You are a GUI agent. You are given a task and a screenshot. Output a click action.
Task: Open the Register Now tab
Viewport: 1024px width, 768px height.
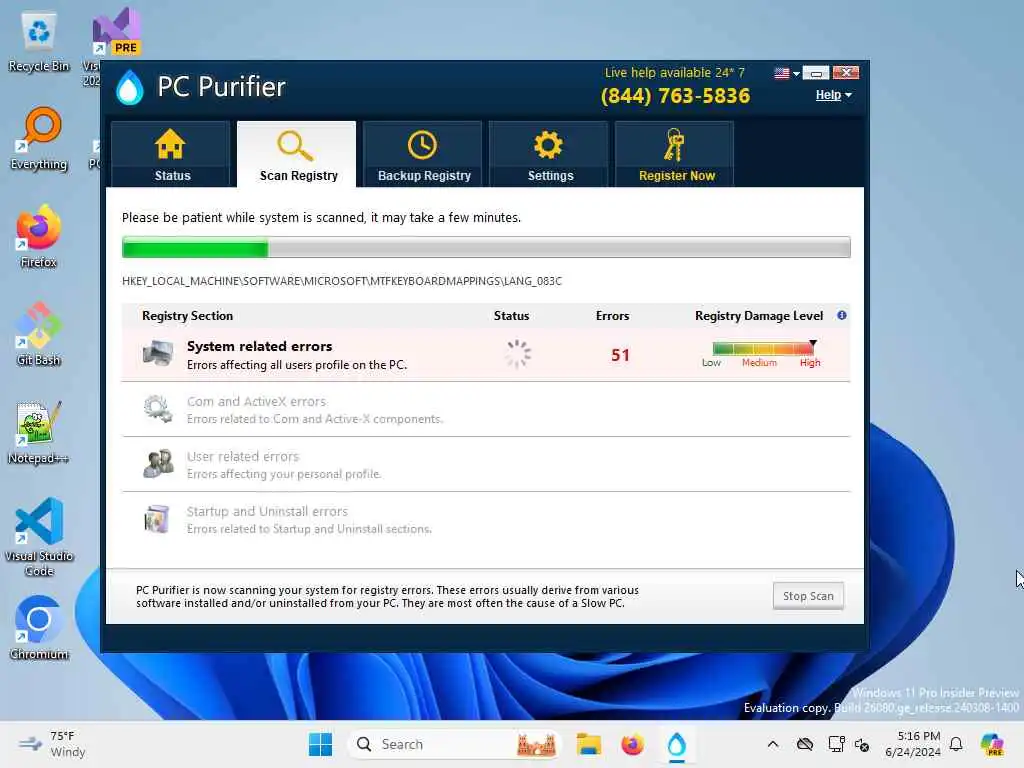(x=675, y=154)
